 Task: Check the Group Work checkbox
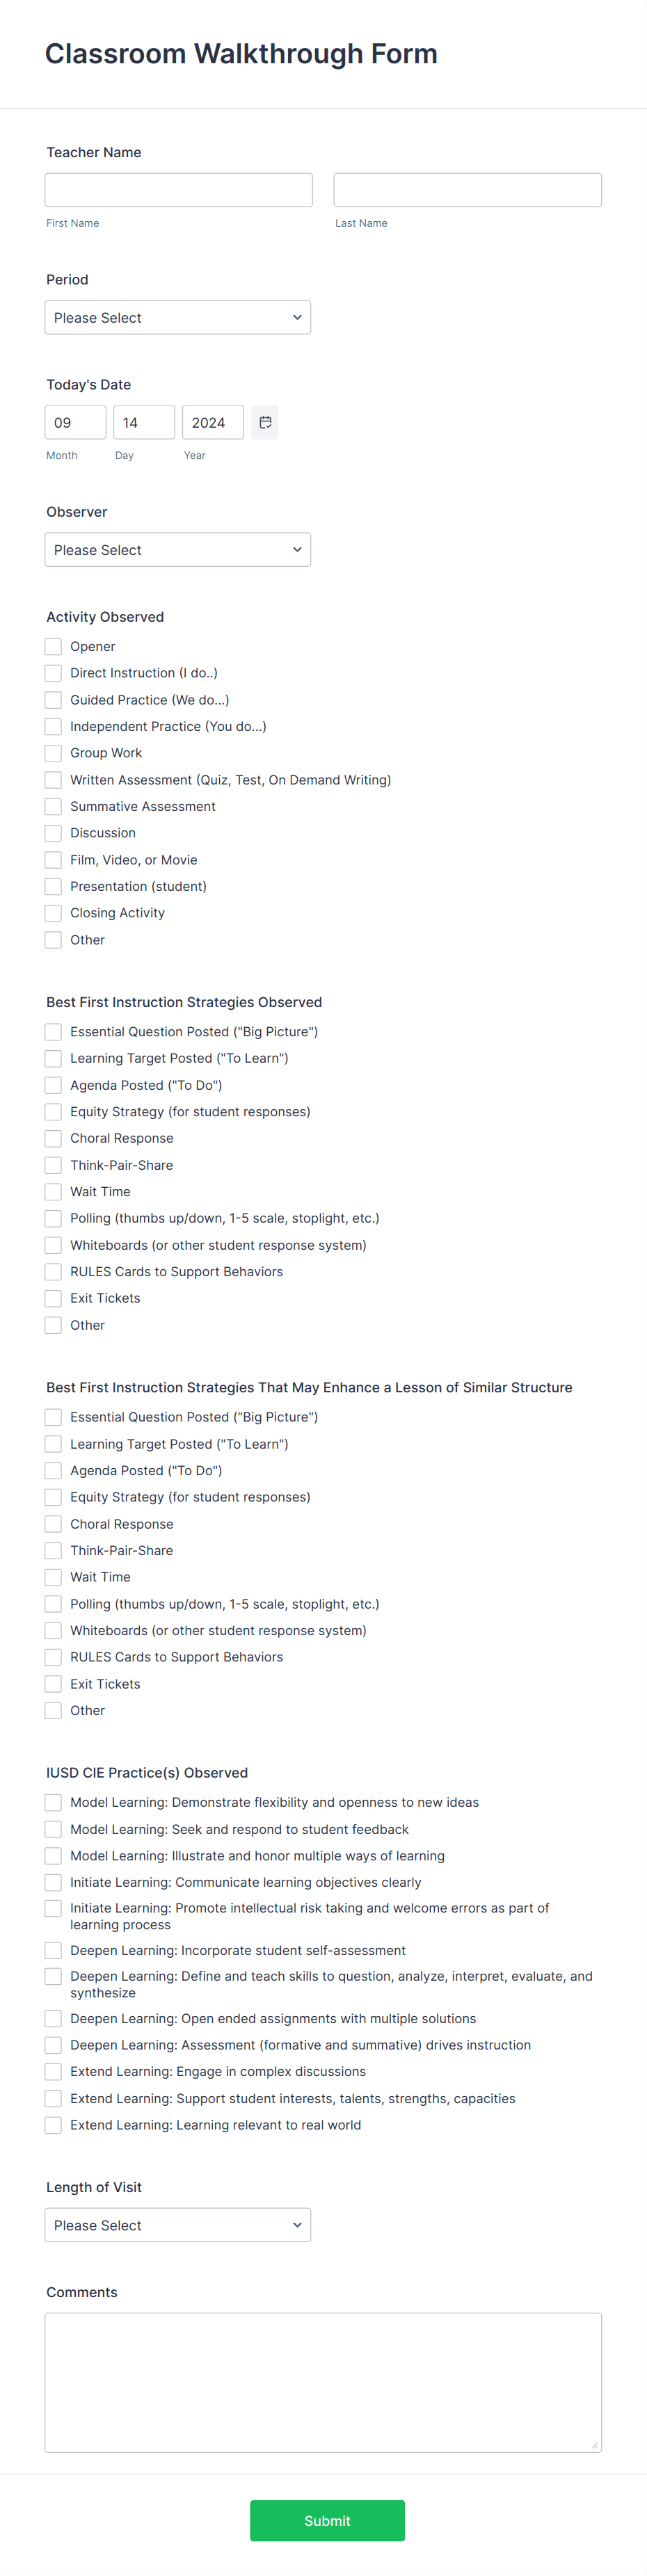(52, 753)
